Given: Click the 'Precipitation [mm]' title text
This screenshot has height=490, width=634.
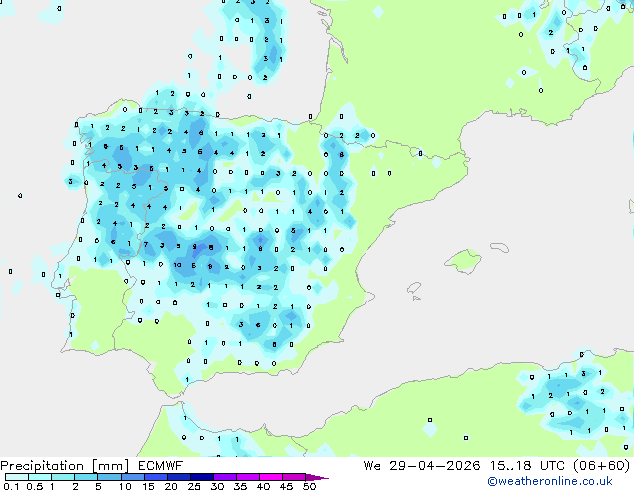Looking at the screenshot, I should (x=65, y=466).
